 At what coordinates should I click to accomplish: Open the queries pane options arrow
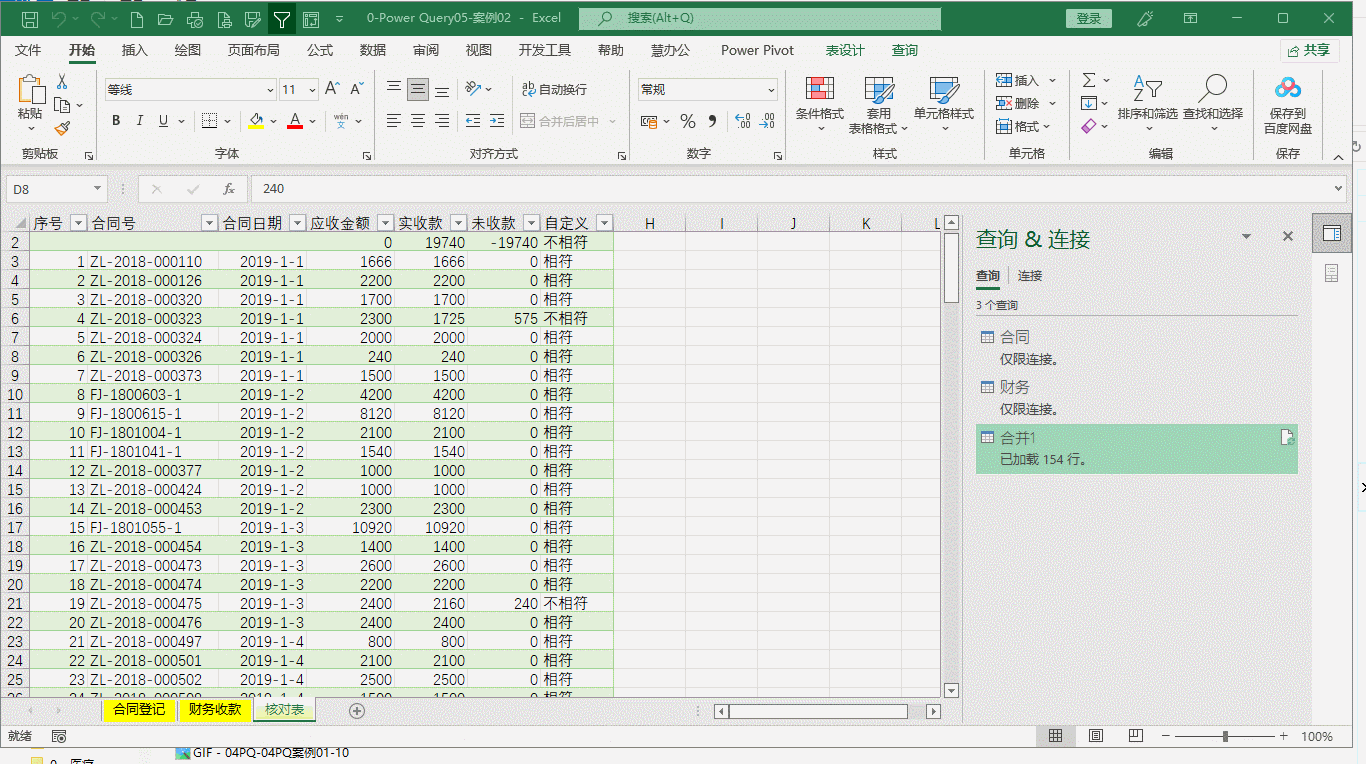1247,236
